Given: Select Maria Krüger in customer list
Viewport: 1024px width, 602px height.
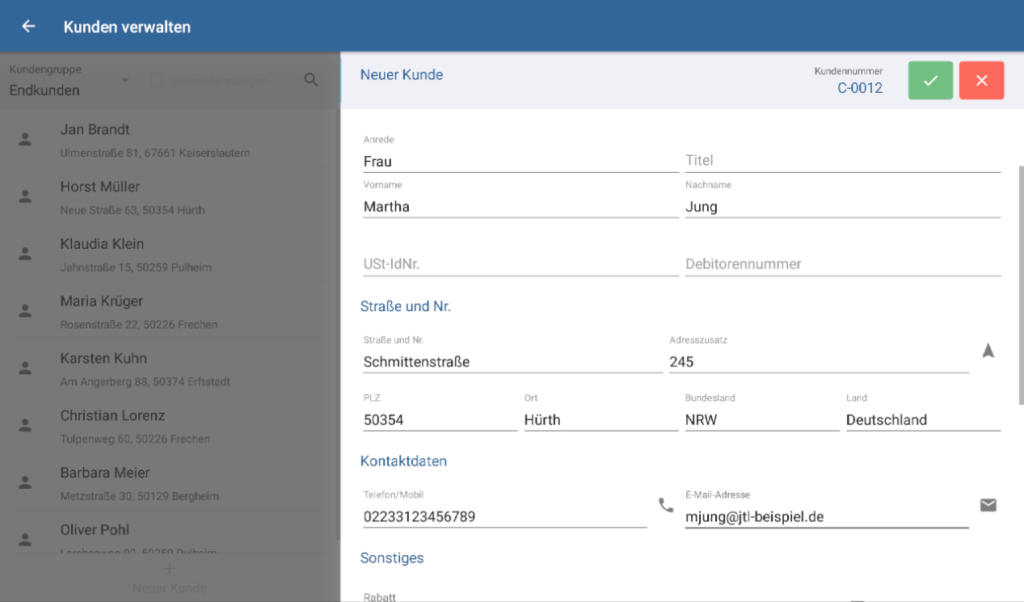Looking at the screenshot, I should (170, 311).
